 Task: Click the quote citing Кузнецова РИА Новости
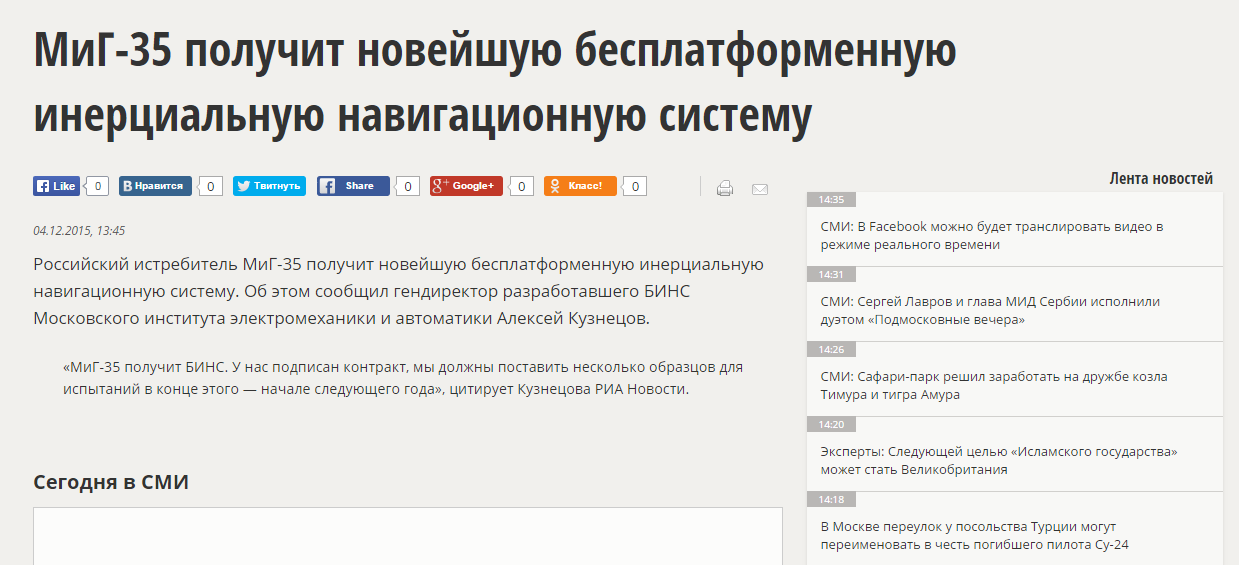(403, 378)
